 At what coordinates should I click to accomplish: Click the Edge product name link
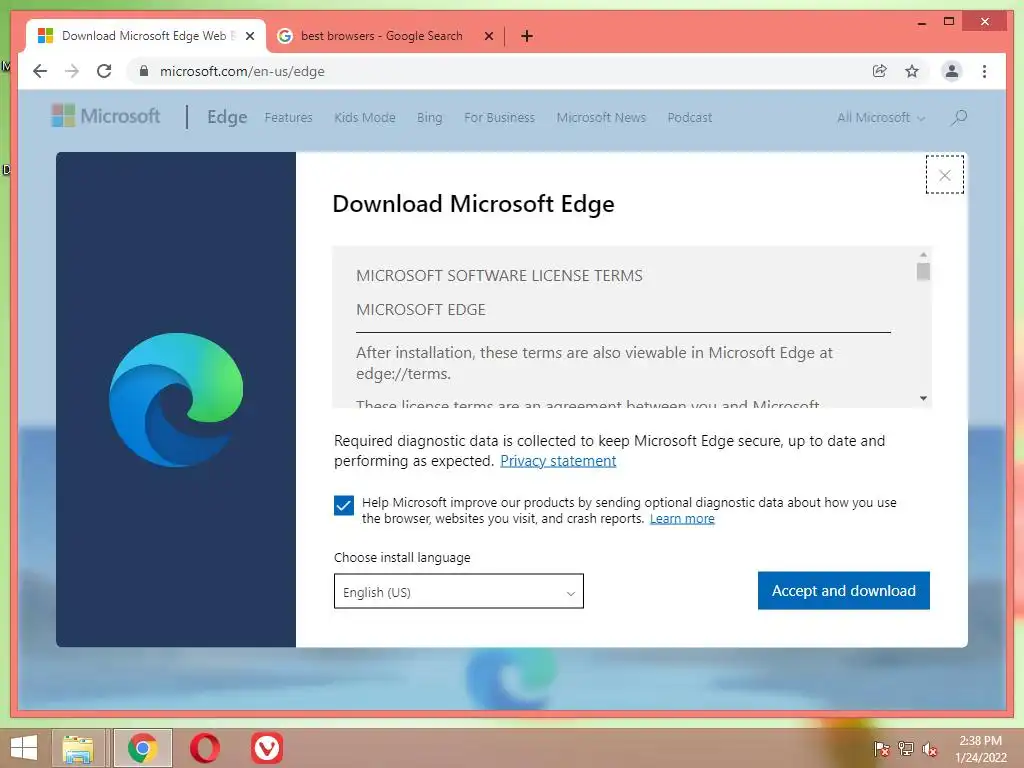(227, 117)
